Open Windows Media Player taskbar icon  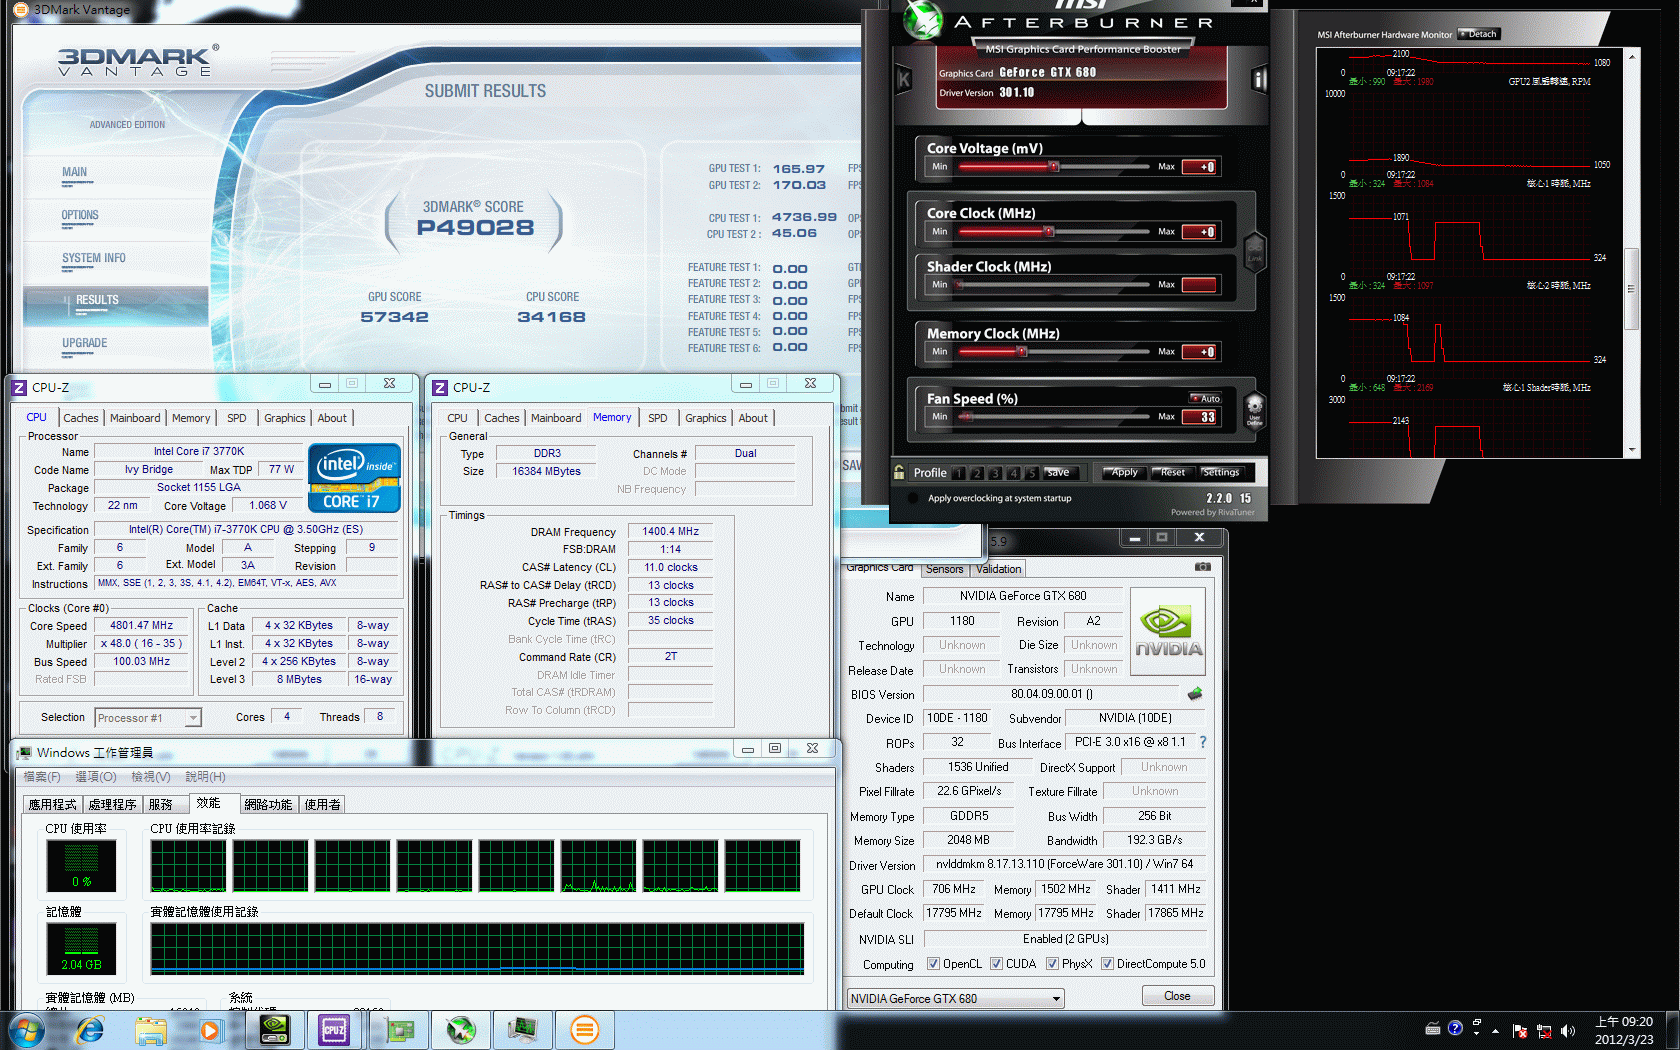tap(210, 1030)
